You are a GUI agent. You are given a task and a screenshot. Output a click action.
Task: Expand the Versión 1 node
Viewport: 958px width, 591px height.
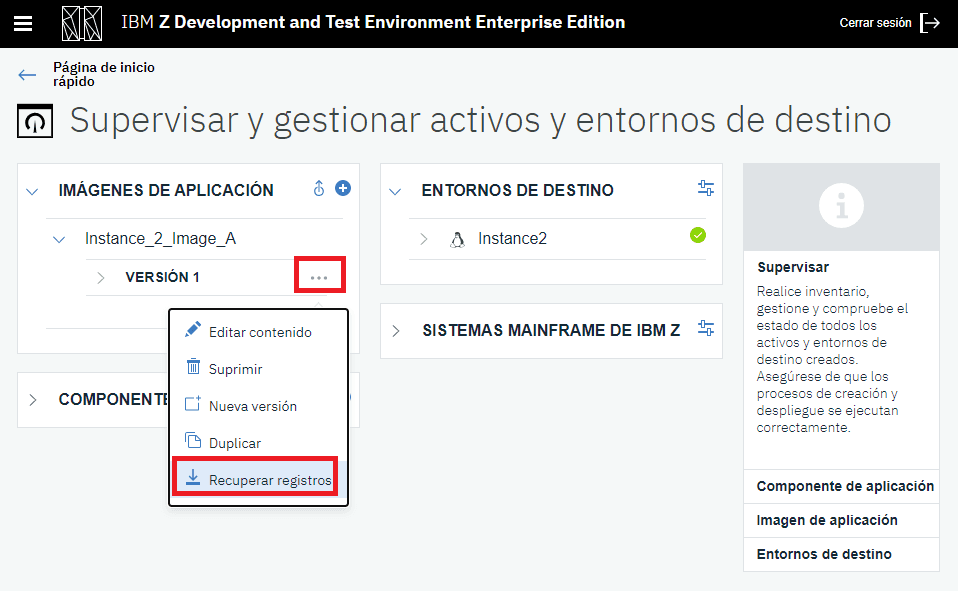pyautogui.click(x=100, y=278)
